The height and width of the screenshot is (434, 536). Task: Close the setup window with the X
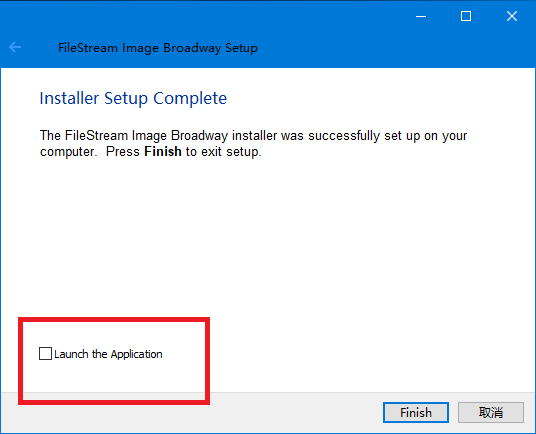(x=512, y=16)
